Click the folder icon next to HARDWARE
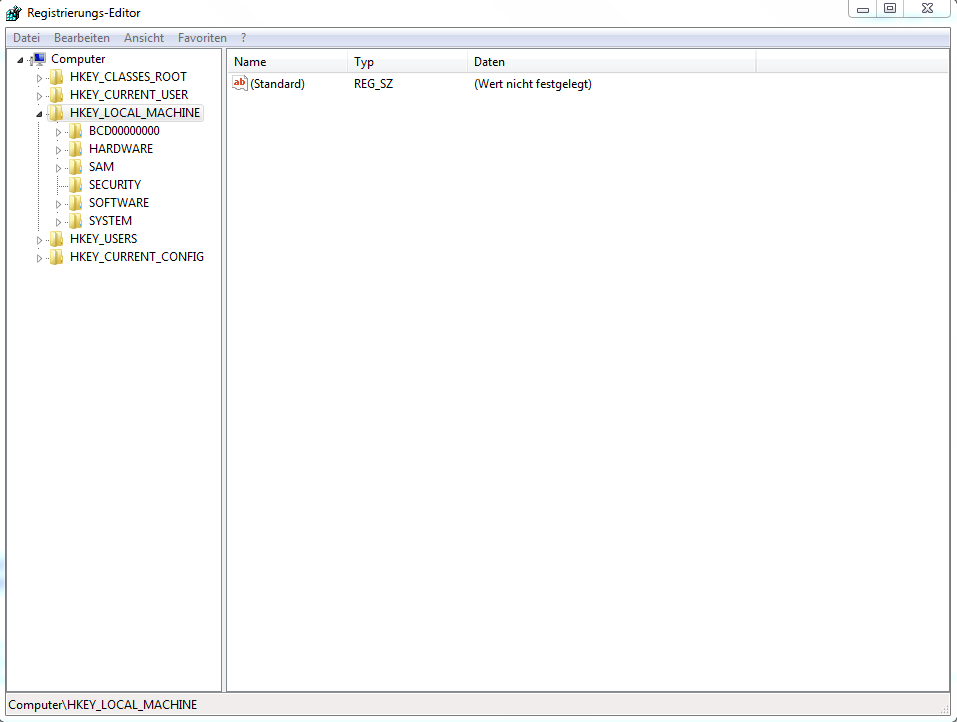 pos(75,148)
